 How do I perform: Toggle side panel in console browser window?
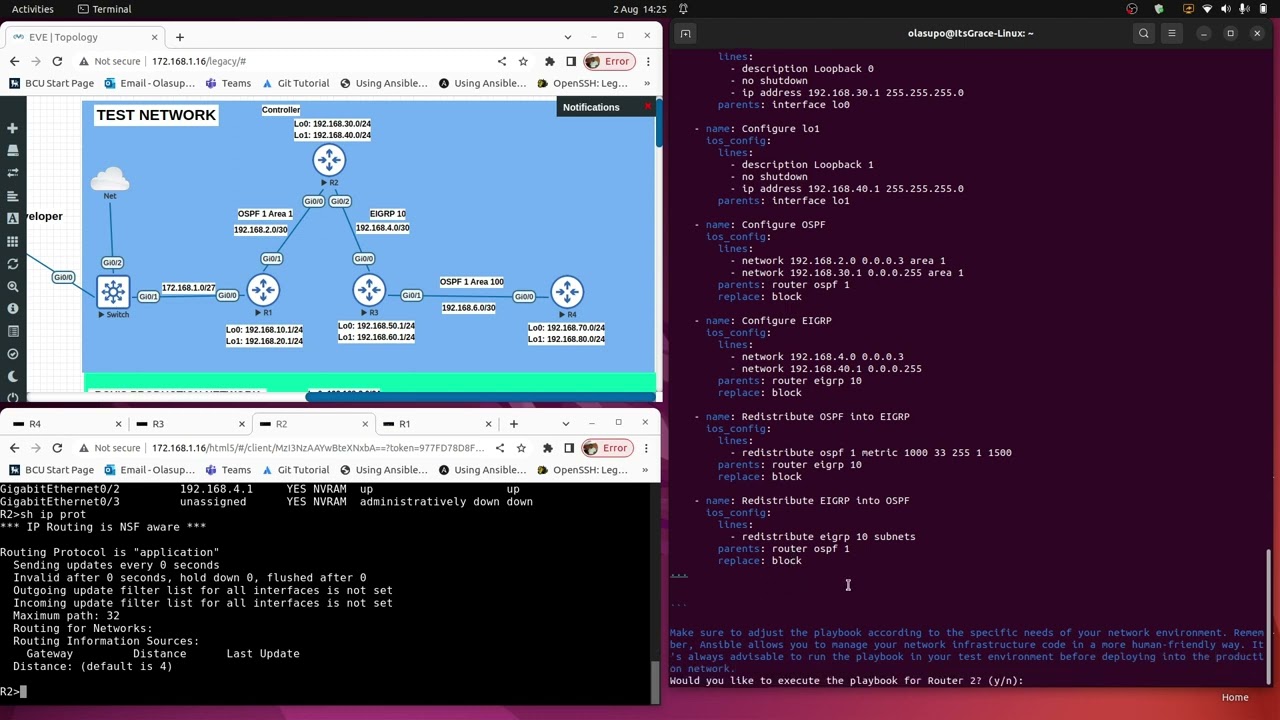click(568, 448)
